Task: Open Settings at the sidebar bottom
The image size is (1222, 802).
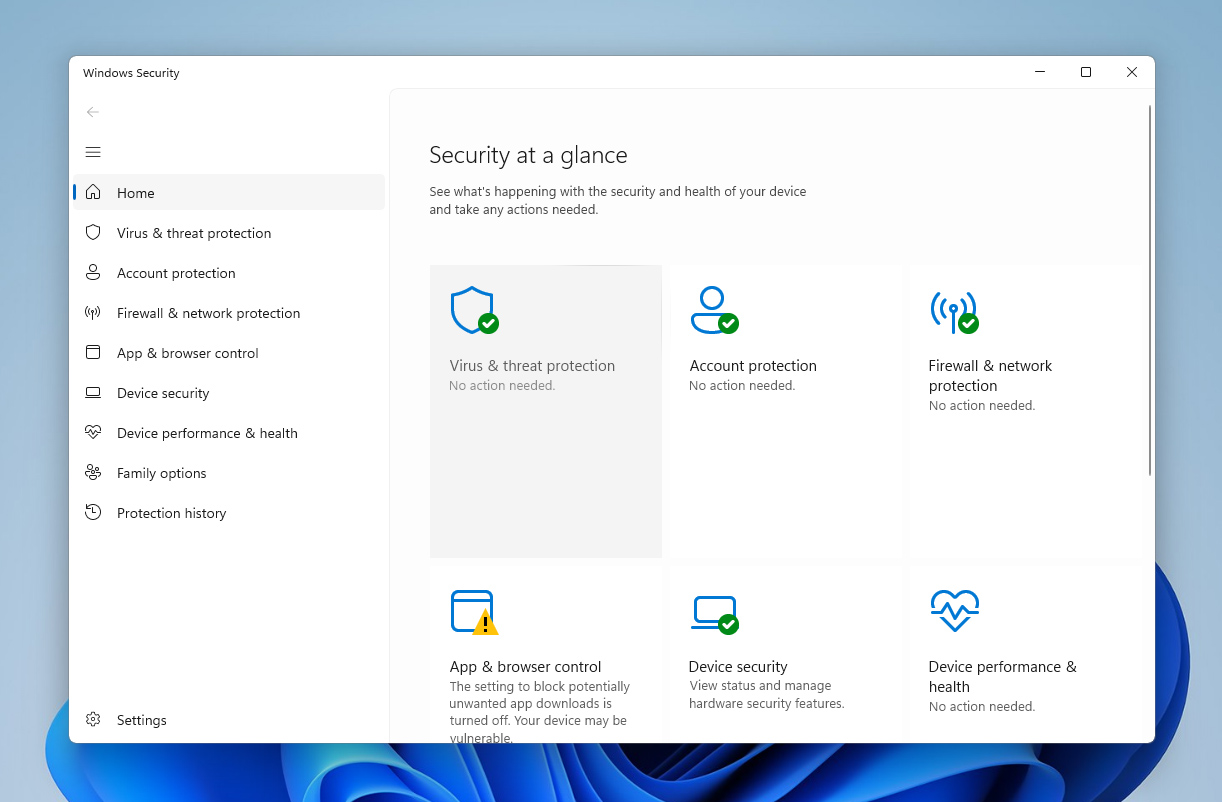Action: click(229, 719)
